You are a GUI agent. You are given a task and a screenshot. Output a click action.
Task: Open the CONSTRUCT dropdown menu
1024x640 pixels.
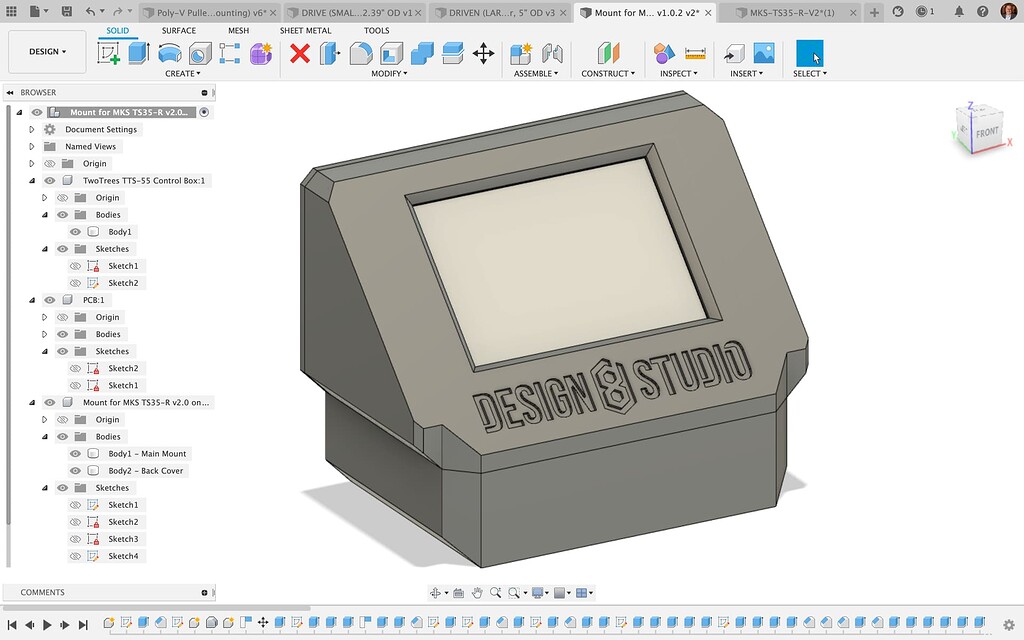(x=608, y=74)
